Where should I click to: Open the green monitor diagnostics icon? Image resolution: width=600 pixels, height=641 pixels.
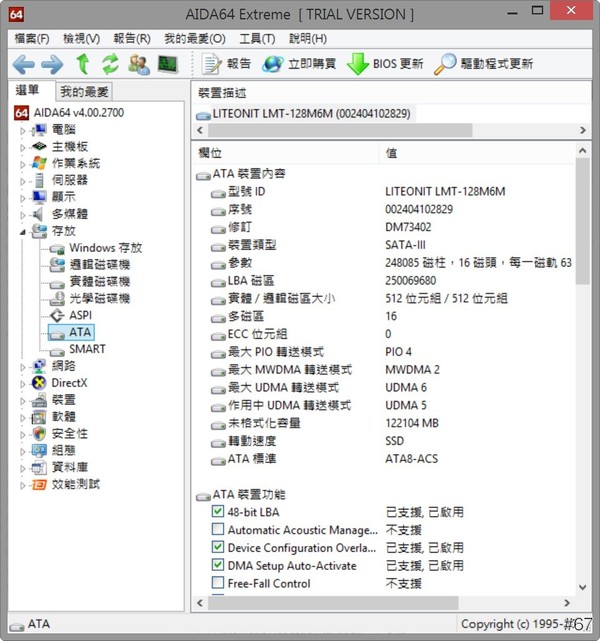[168, 64]
